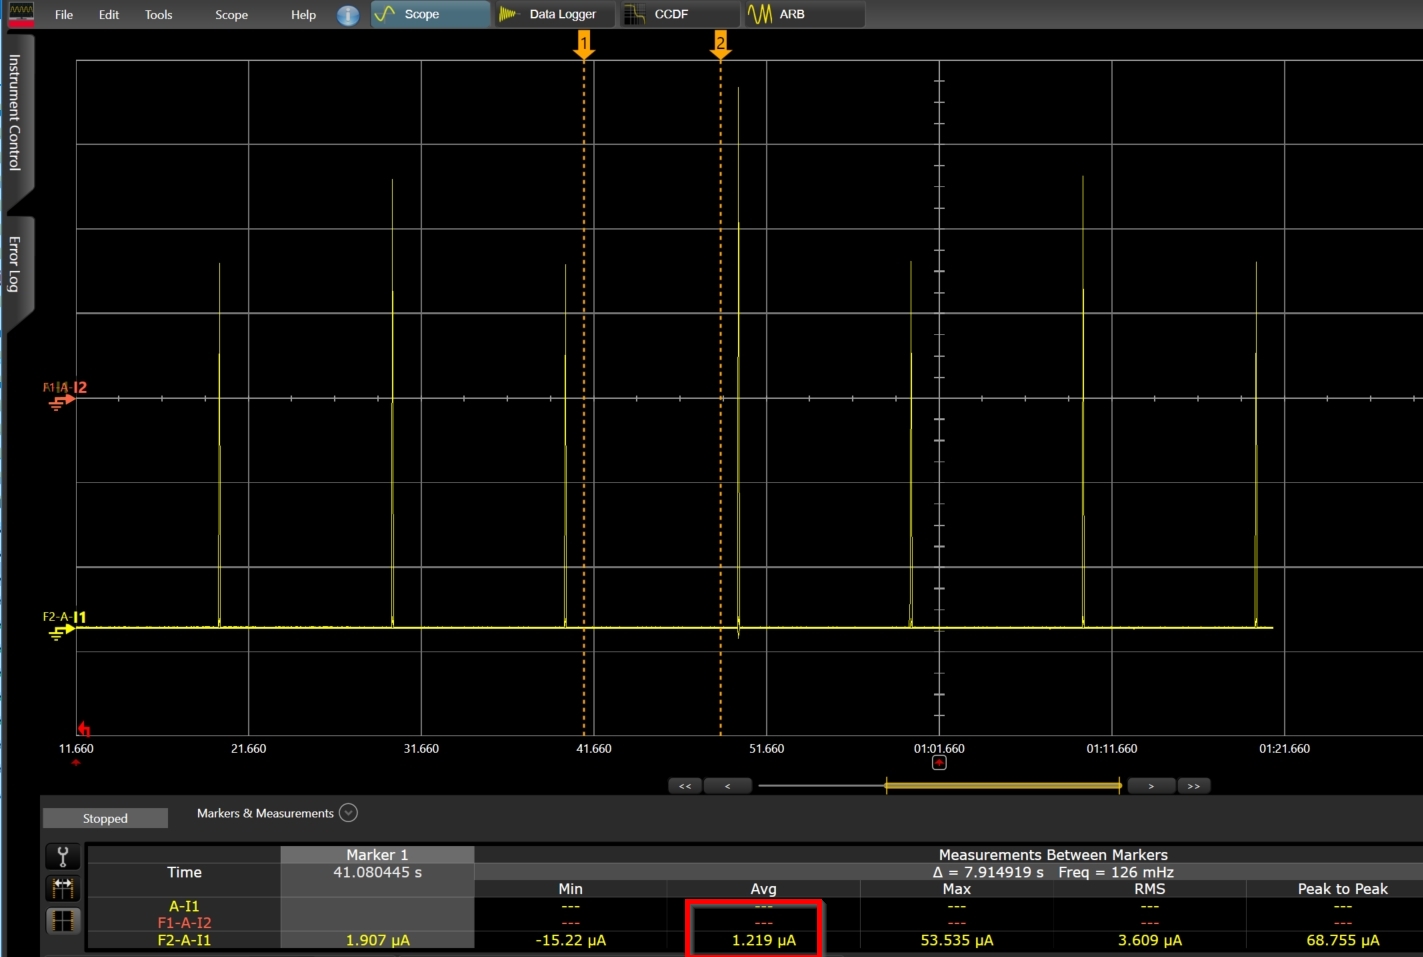This screenshot has width=1423, height=957.
Task: Select the Marker 1 column header
Action: 377,855
